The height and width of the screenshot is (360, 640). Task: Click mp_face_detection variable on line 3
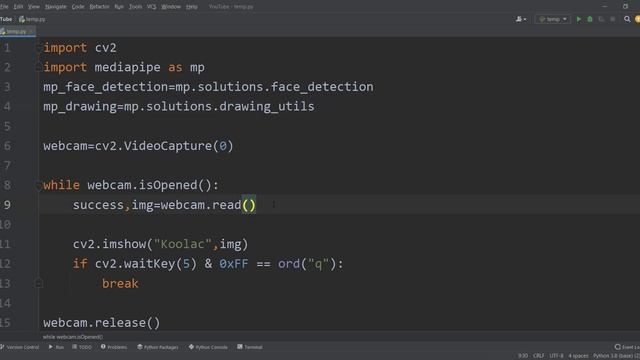pos(106,87)
